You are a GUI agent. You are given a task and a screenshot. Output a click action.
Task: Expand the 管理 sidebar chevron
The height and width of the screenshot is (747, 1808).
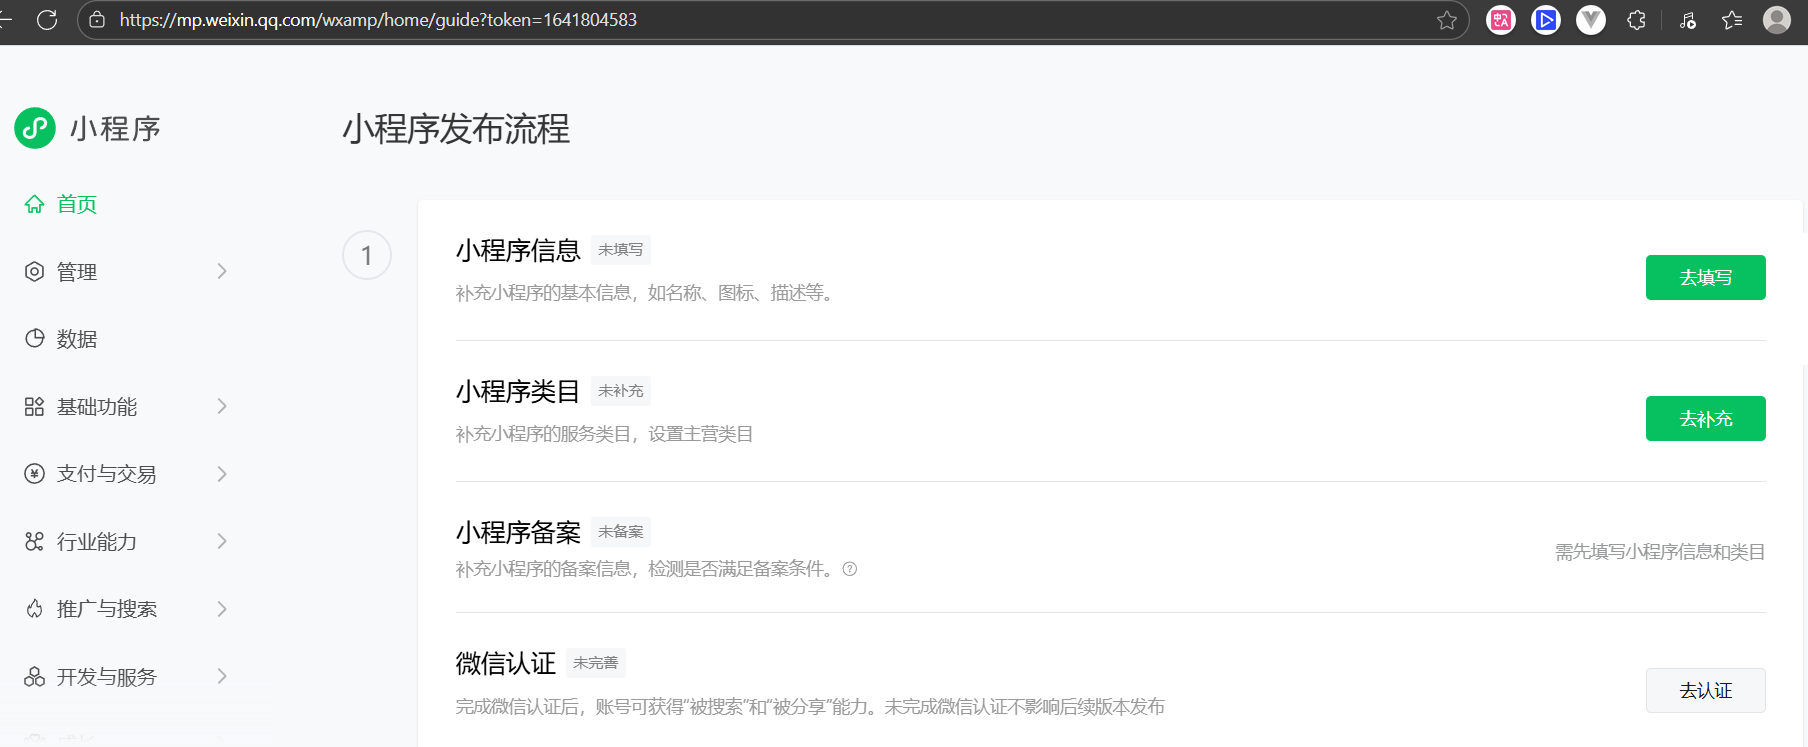pos(222,271)
